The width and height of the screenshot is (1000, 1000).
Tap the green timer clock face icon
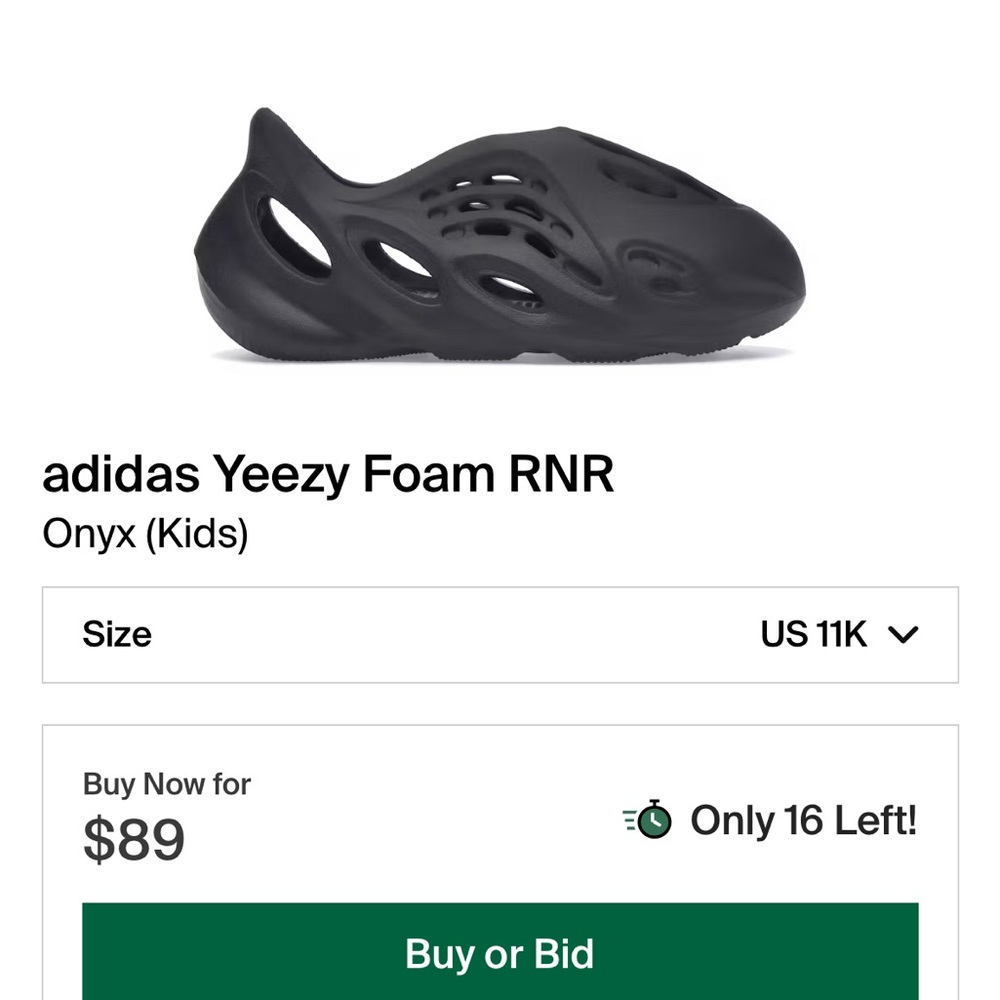[x=654, y=823]
